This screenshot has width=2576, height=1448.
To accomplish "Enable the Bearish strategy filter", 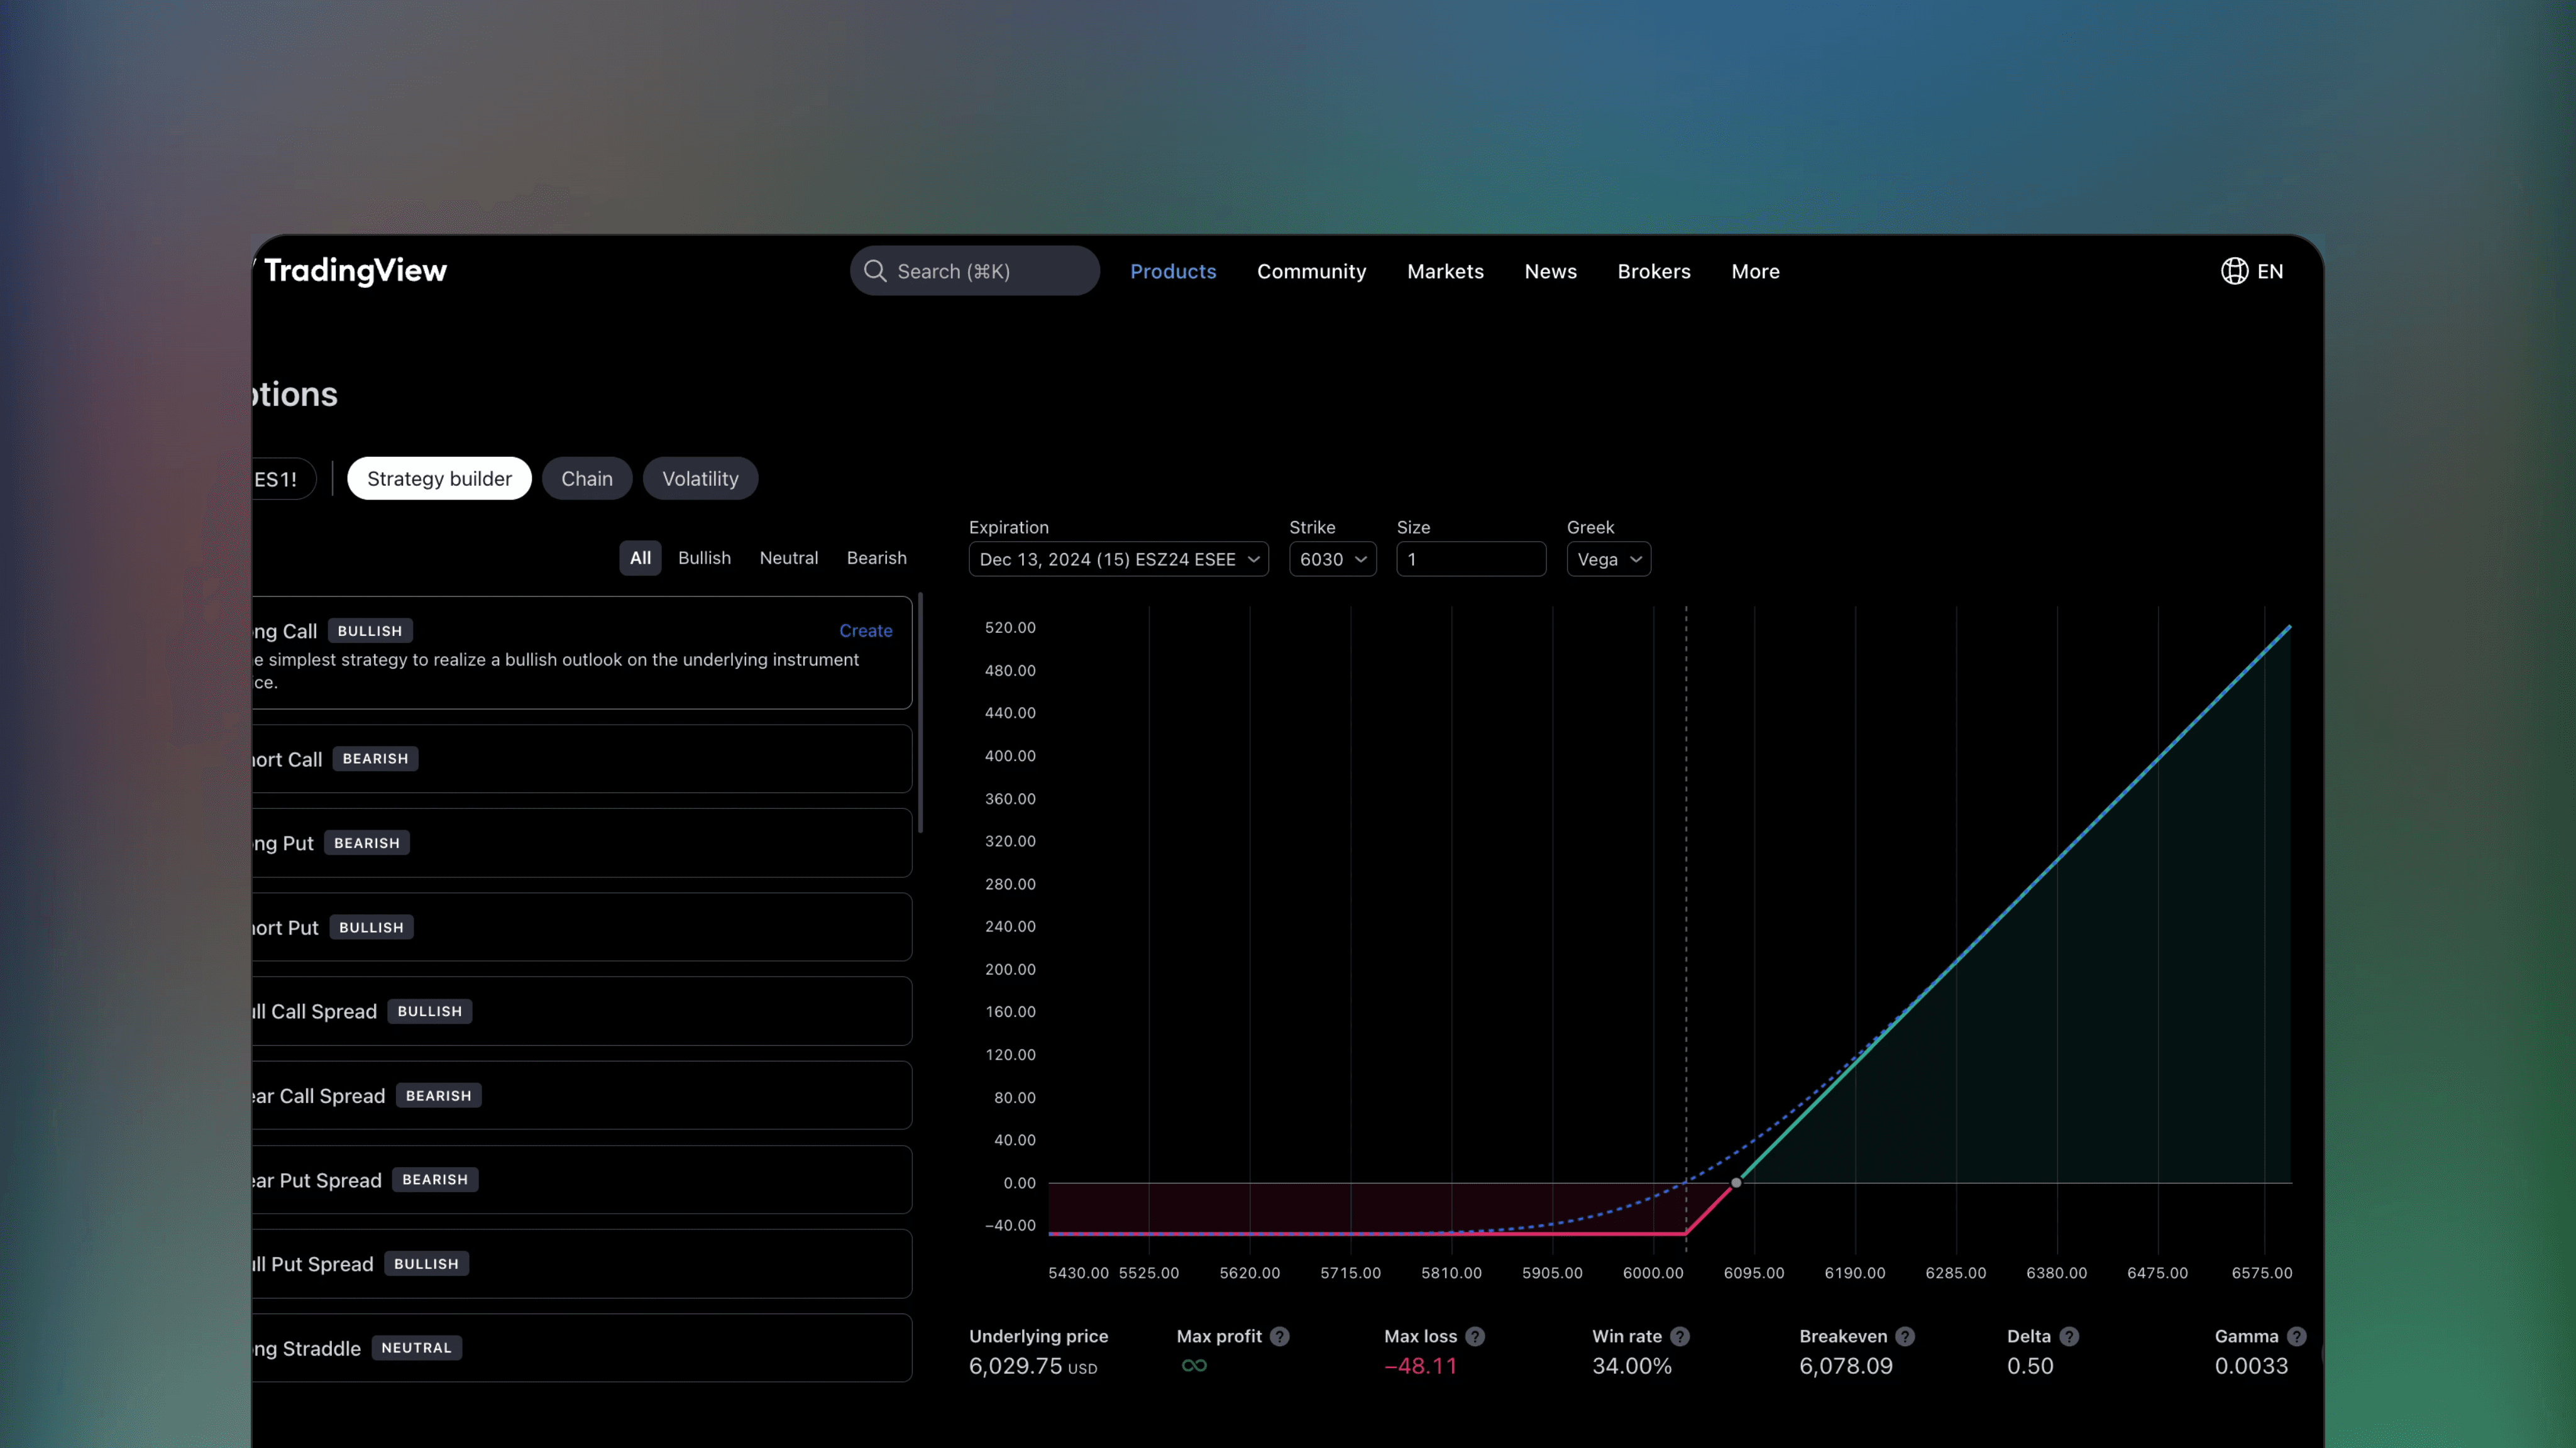I will point(876,557).
